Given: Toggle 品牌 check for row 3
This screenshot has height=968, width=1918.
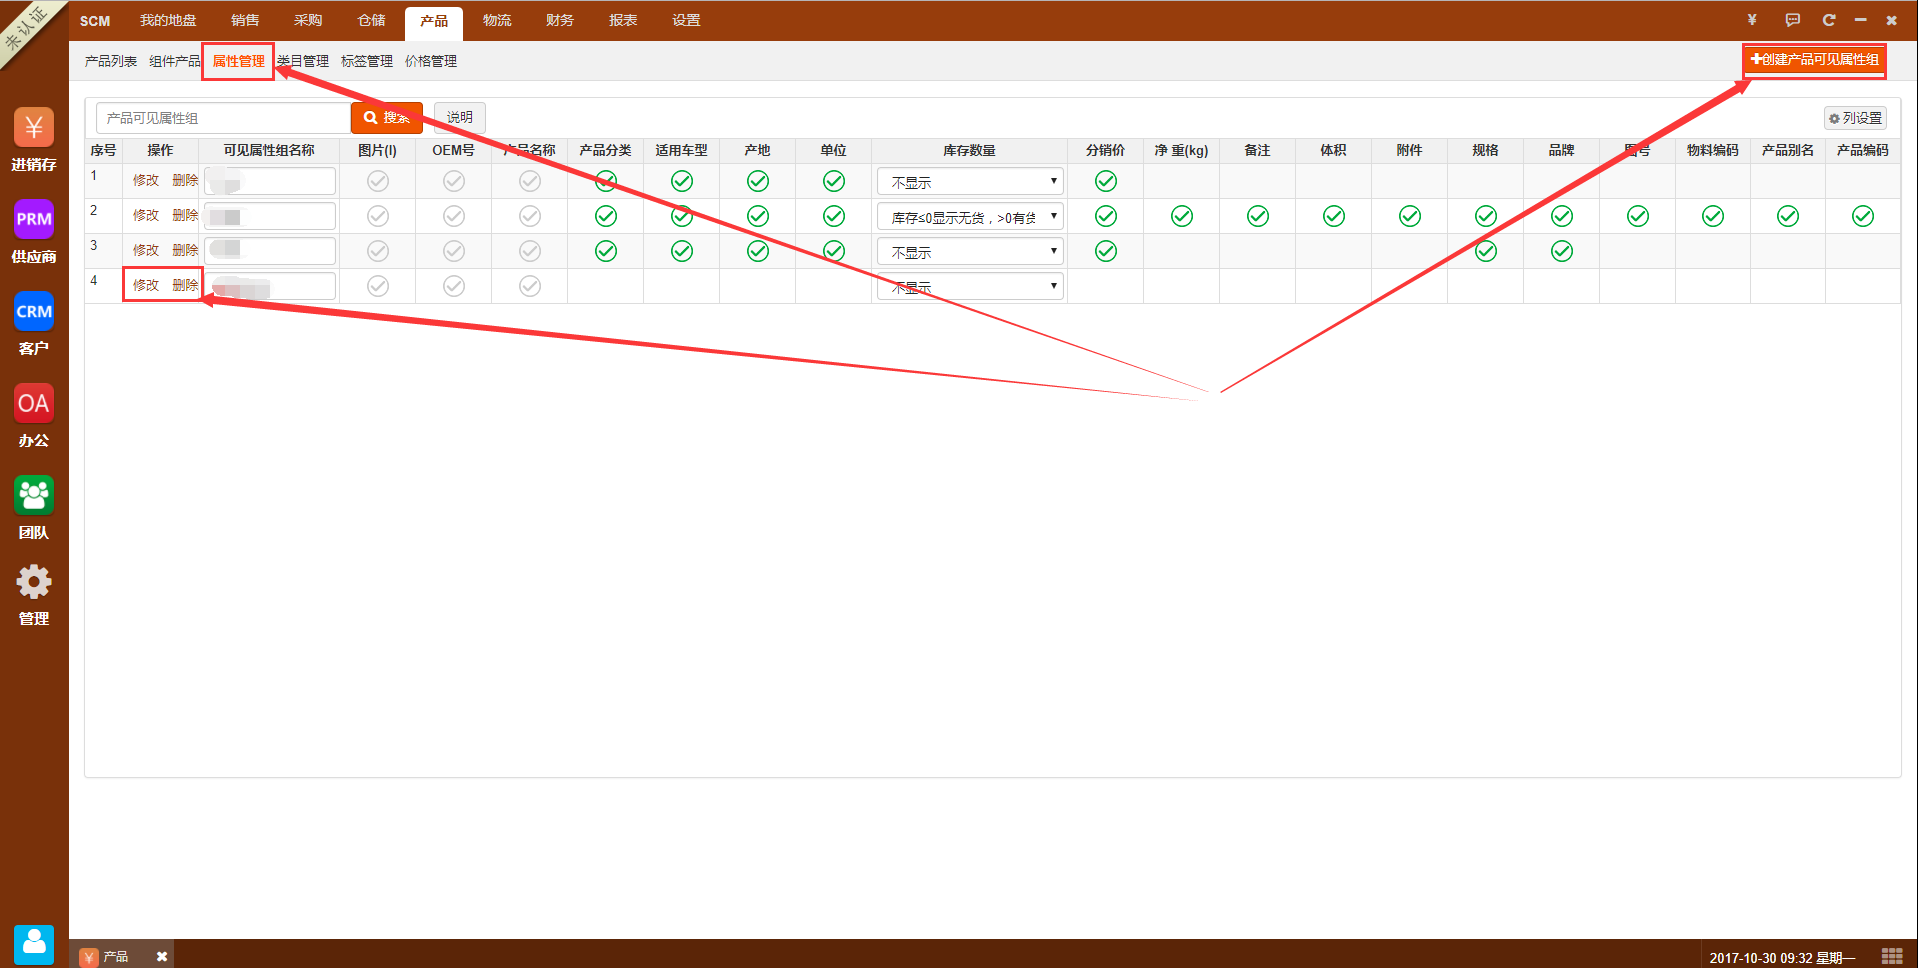Looking at the screenshot, I should (1562, 251).
